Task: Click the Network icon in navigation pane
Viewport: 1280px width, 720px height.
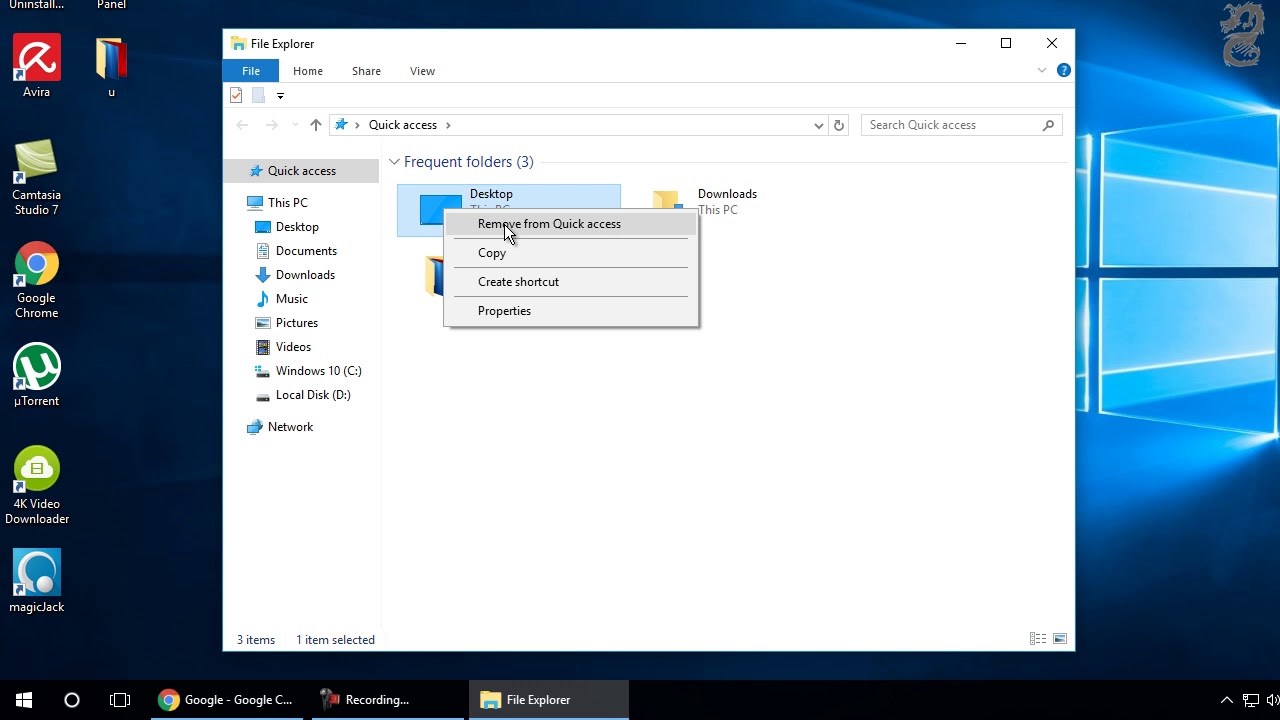Action: pos(255,427)
